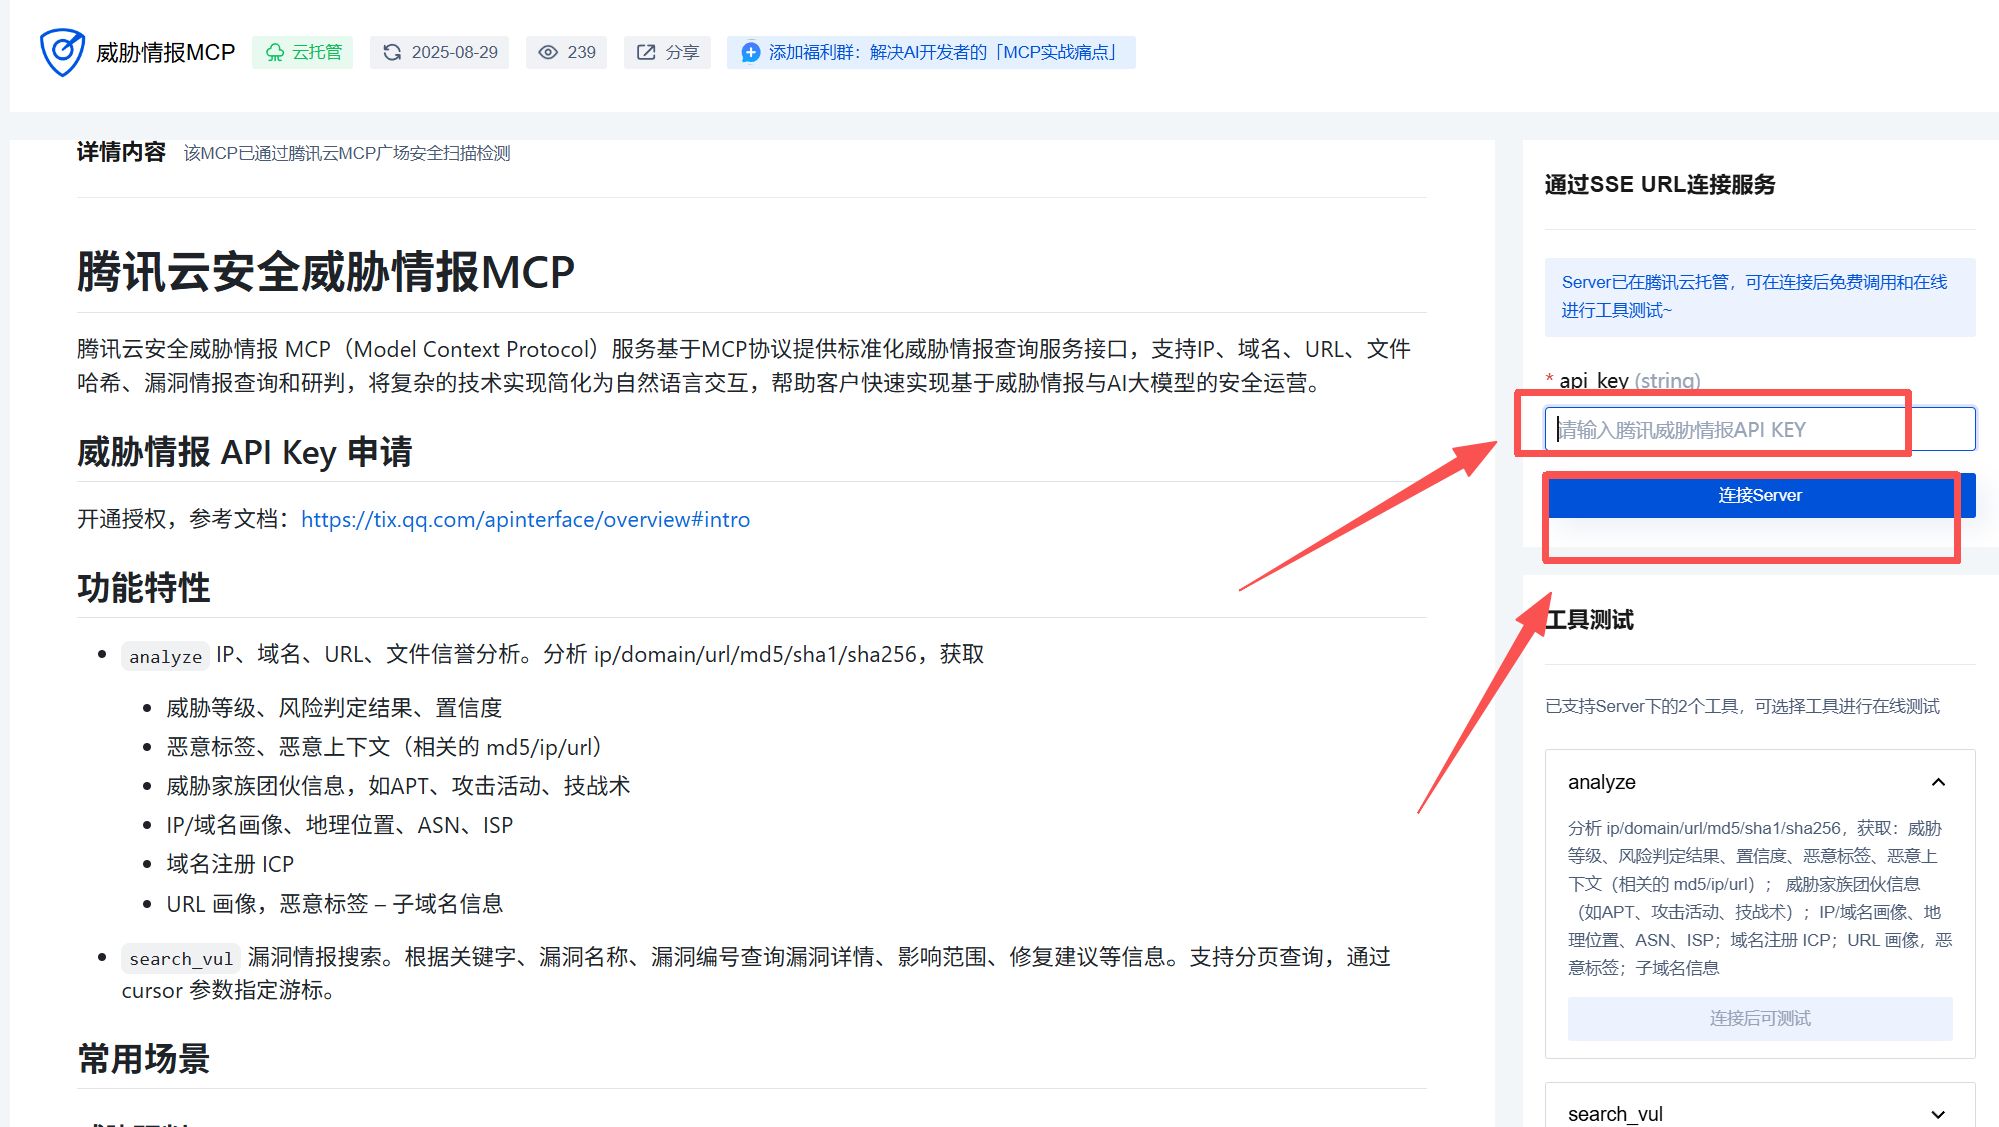Click the 已支持Server下的2个工具 description
1999x1127 pixels.
pyautogui.click(x=1742, y=706)
